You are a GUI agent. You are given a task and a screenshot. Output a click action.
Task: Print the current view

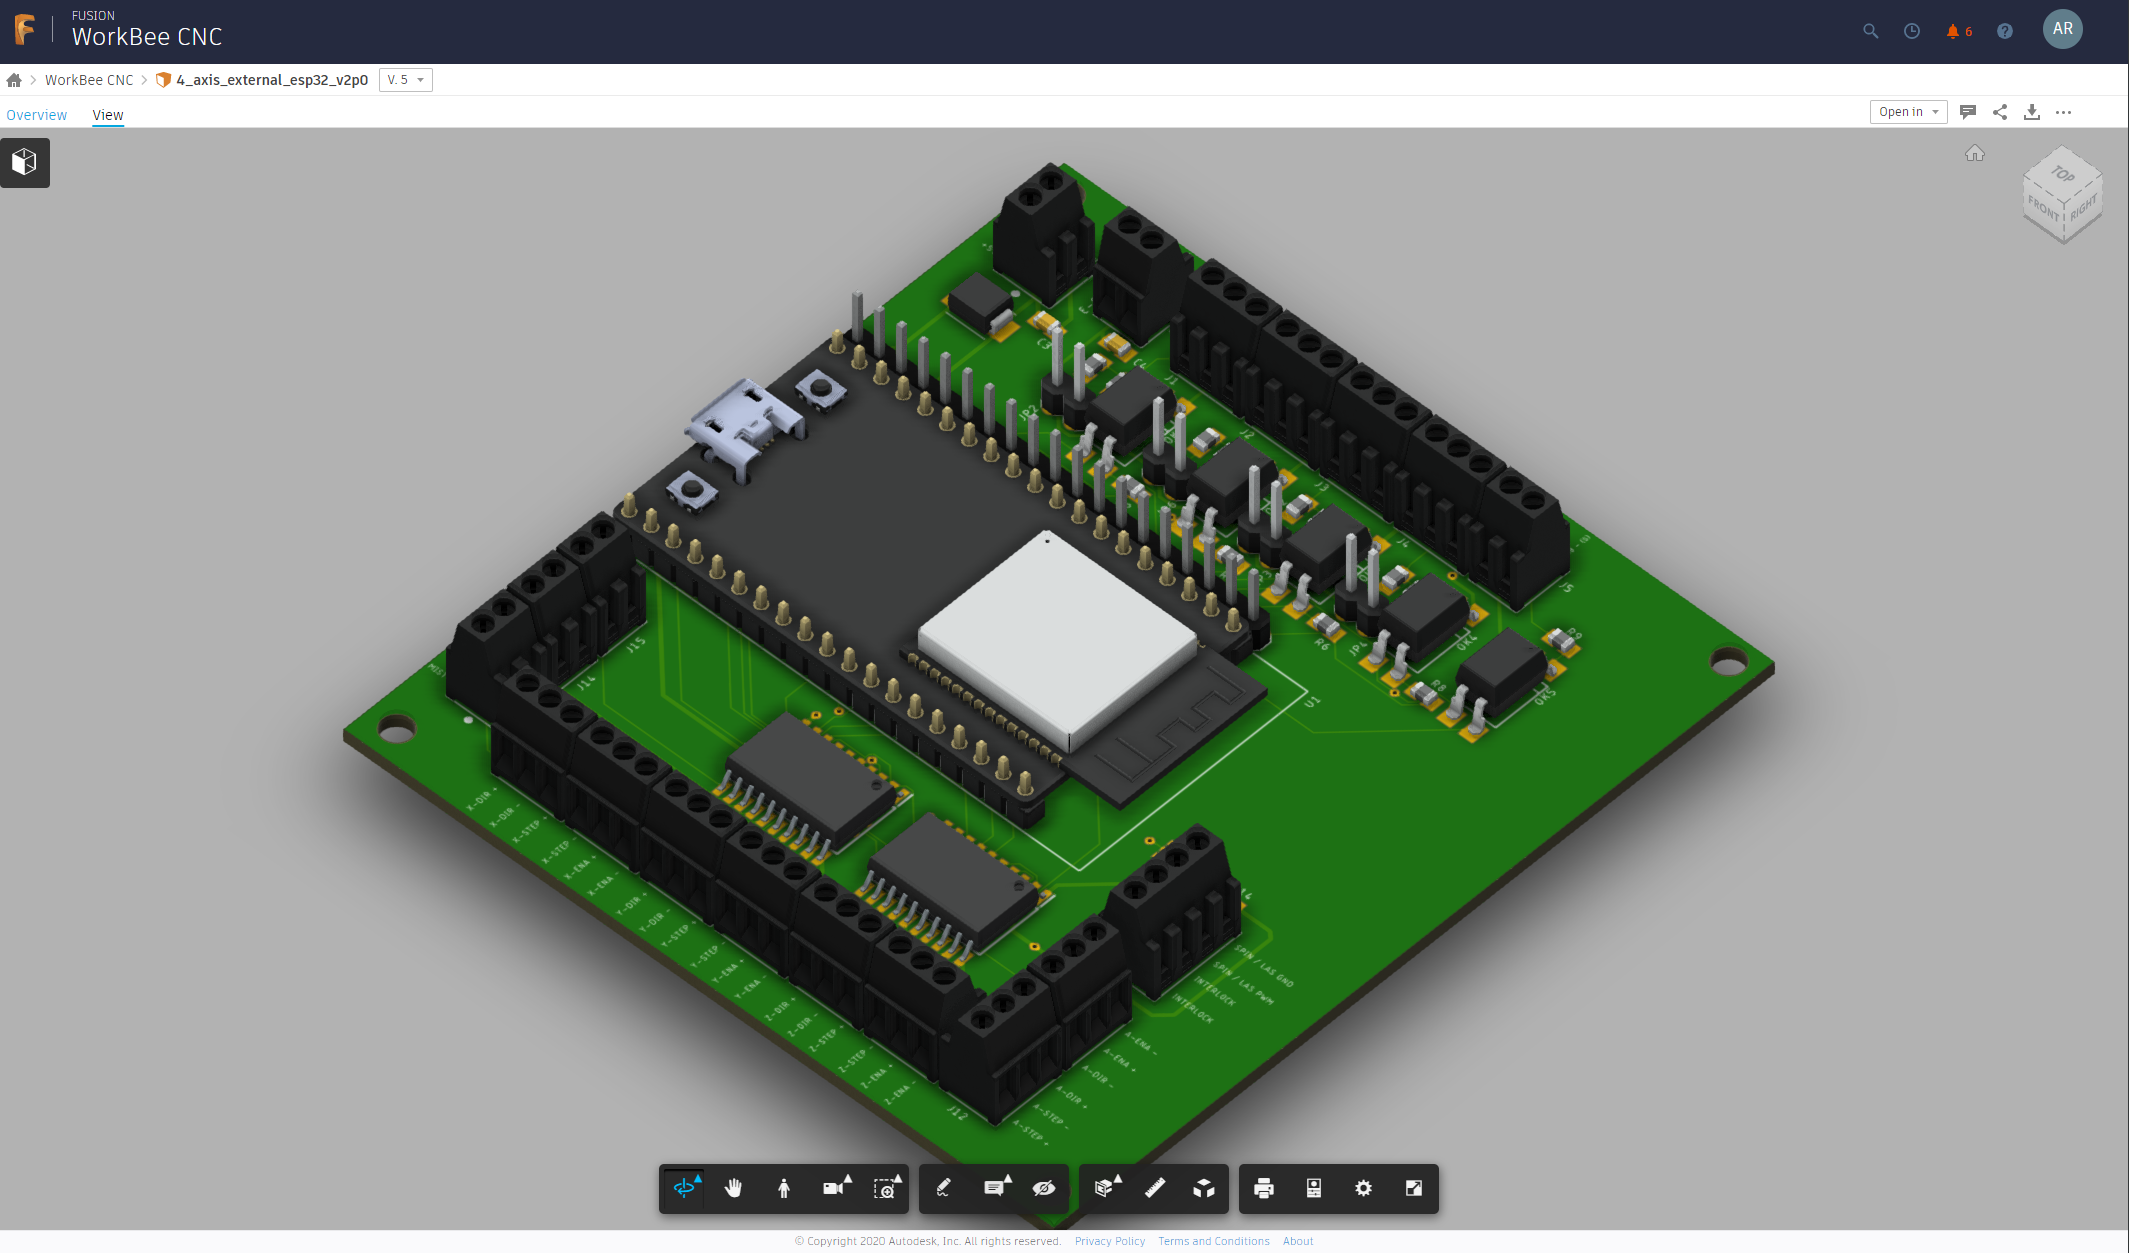click(x=1263, y=1188)
